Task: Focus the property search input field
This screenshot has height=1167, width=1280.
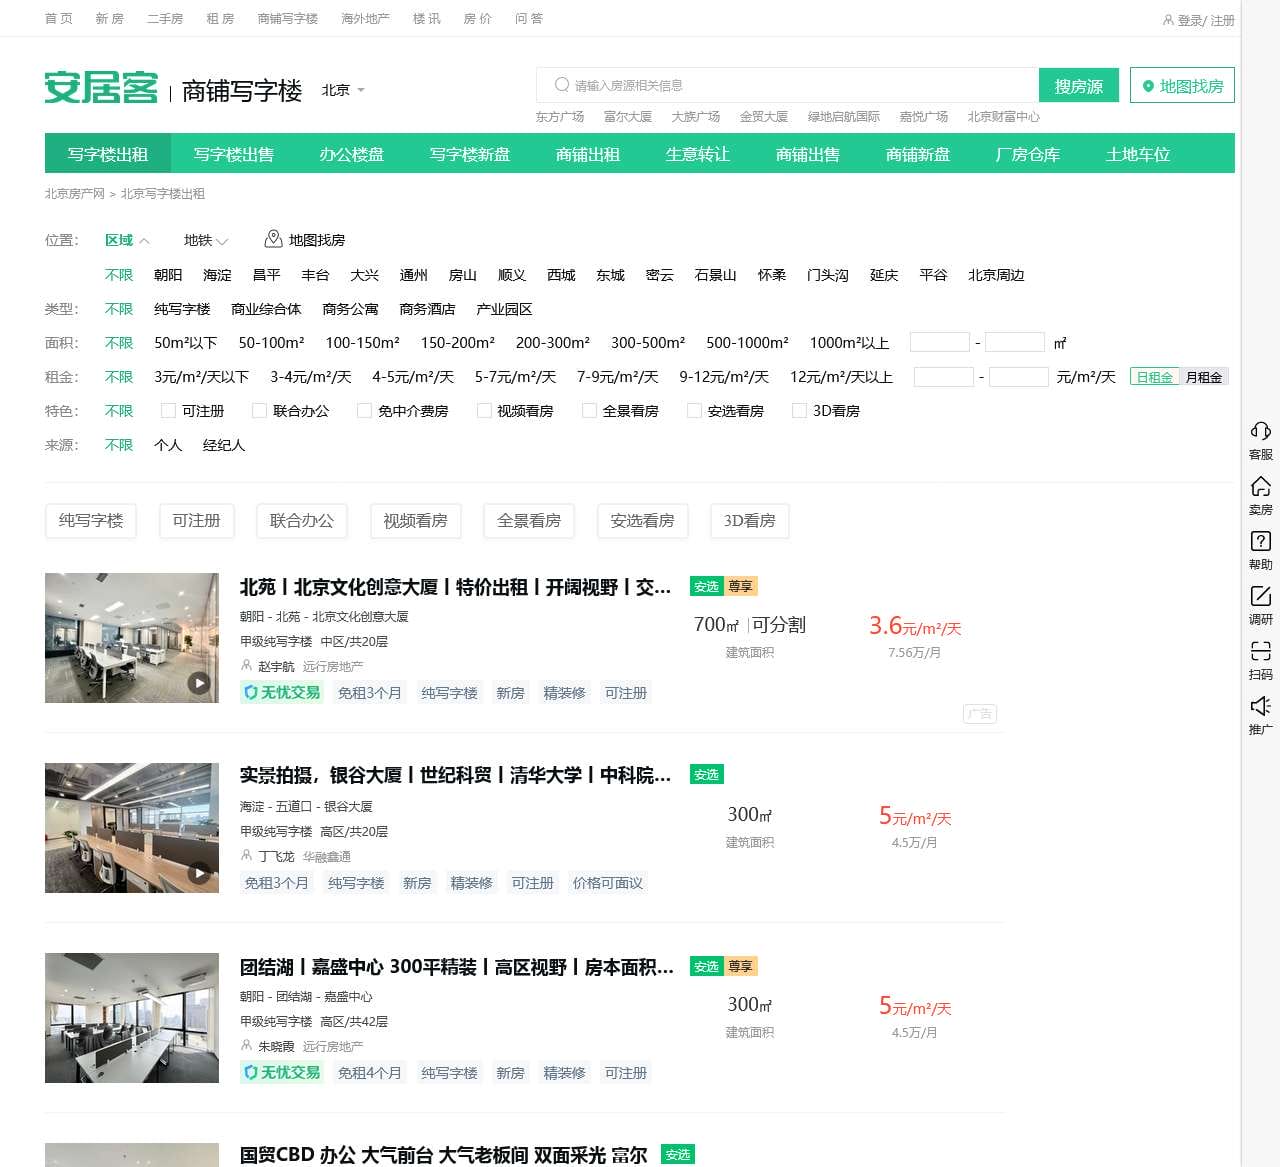Action: coord(787,85)
